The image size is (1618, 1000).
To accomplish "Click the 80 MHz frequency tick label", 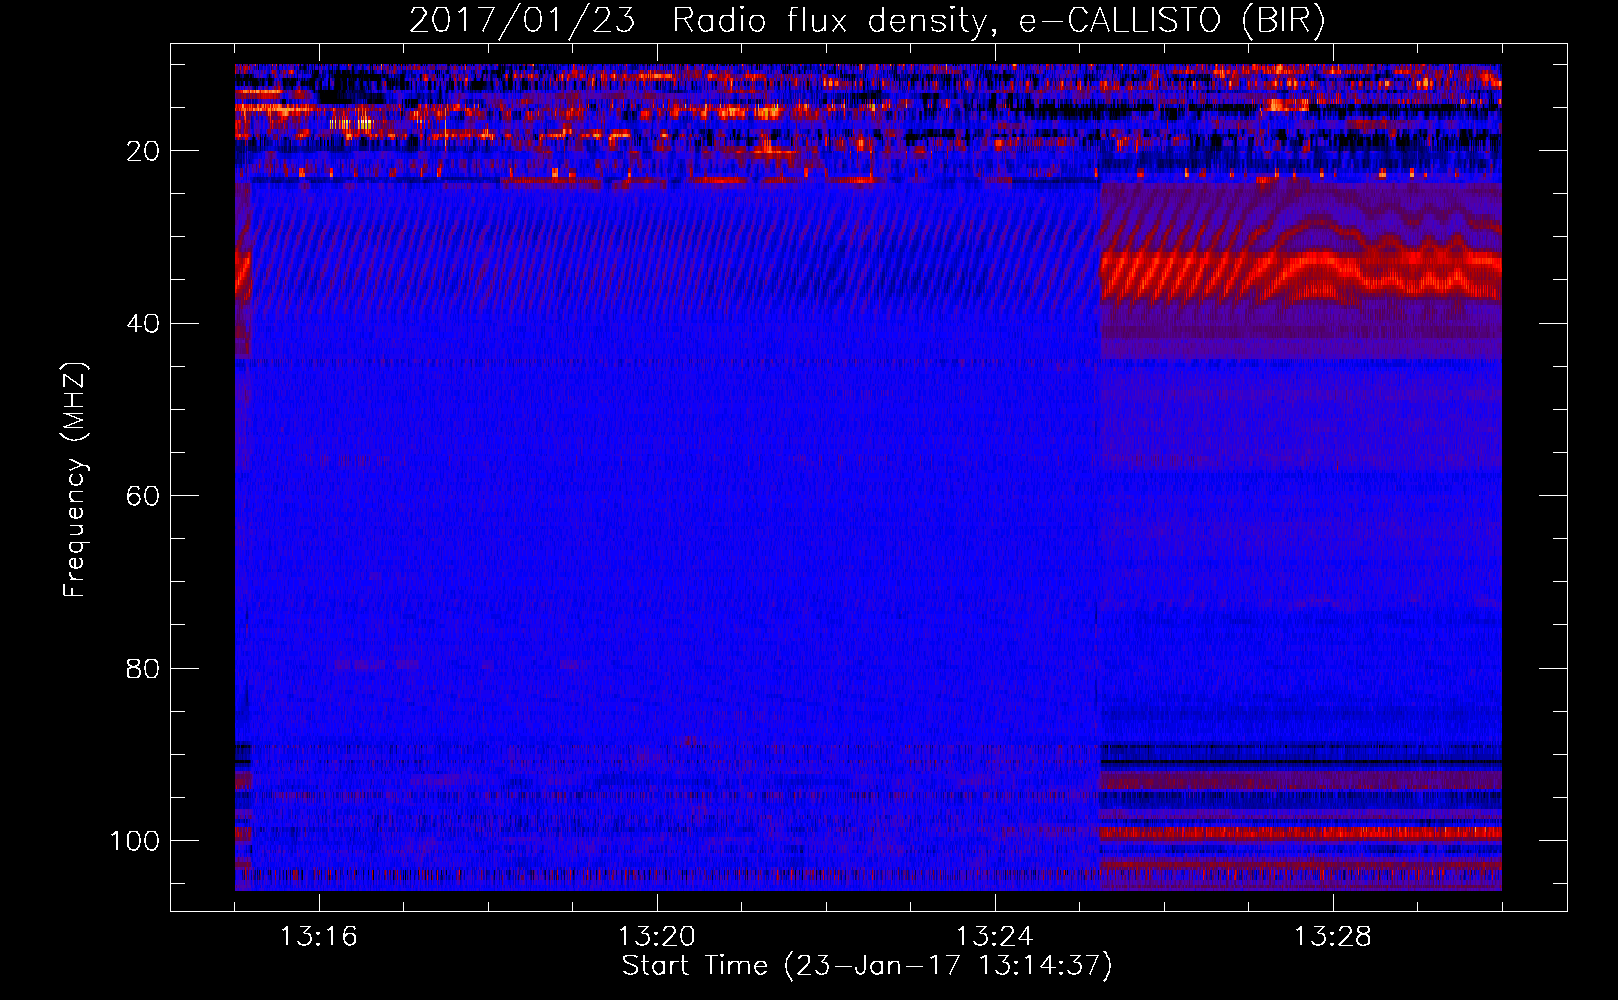I will (143, 668).
